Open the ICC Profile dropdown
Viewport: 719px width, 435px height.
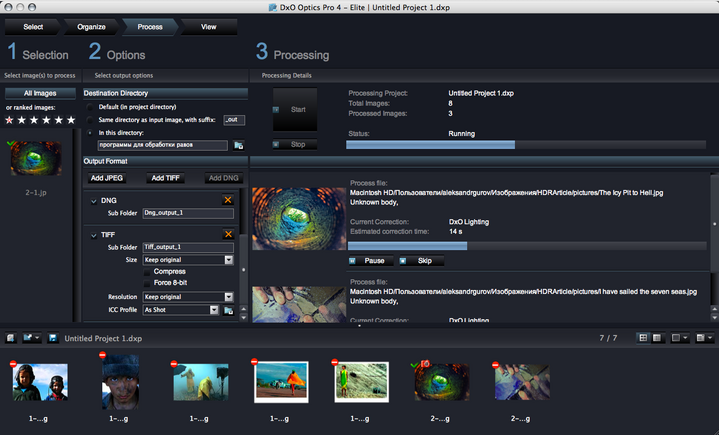[214, 310]
